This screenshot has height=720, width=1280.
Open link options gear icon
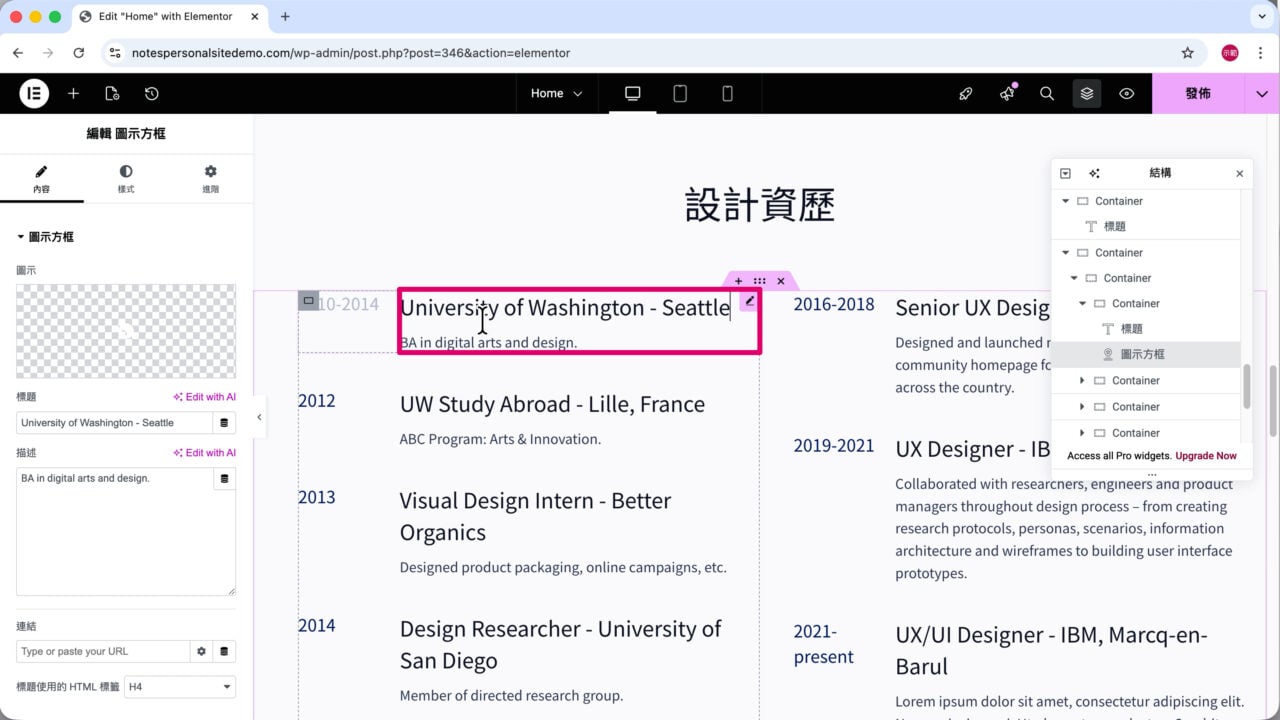tap(201, 651)
